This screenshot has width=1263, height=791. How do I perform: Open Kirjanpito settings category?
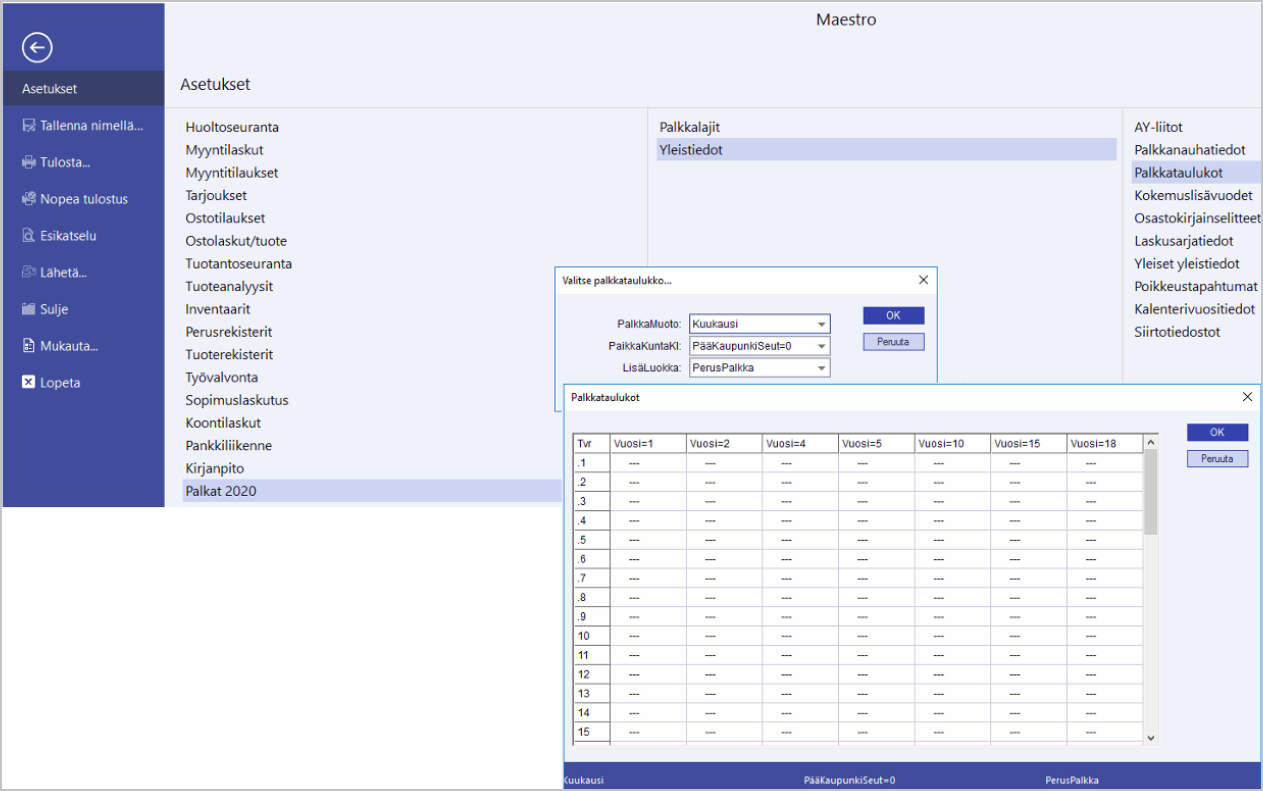tap(214, 468)
